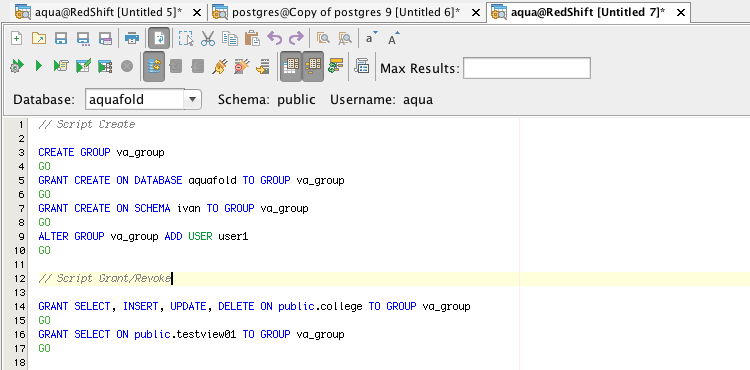Toggle grid results view button
Viewport: 750px width, 370px height.
(291, 66)
